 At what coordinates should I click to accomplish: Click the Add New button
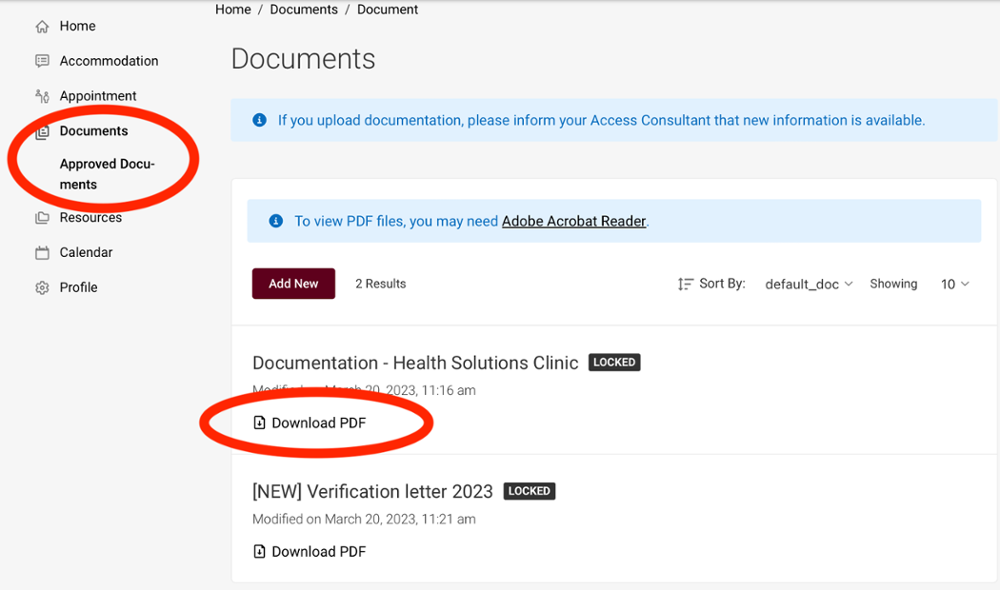tap(293, 283)
